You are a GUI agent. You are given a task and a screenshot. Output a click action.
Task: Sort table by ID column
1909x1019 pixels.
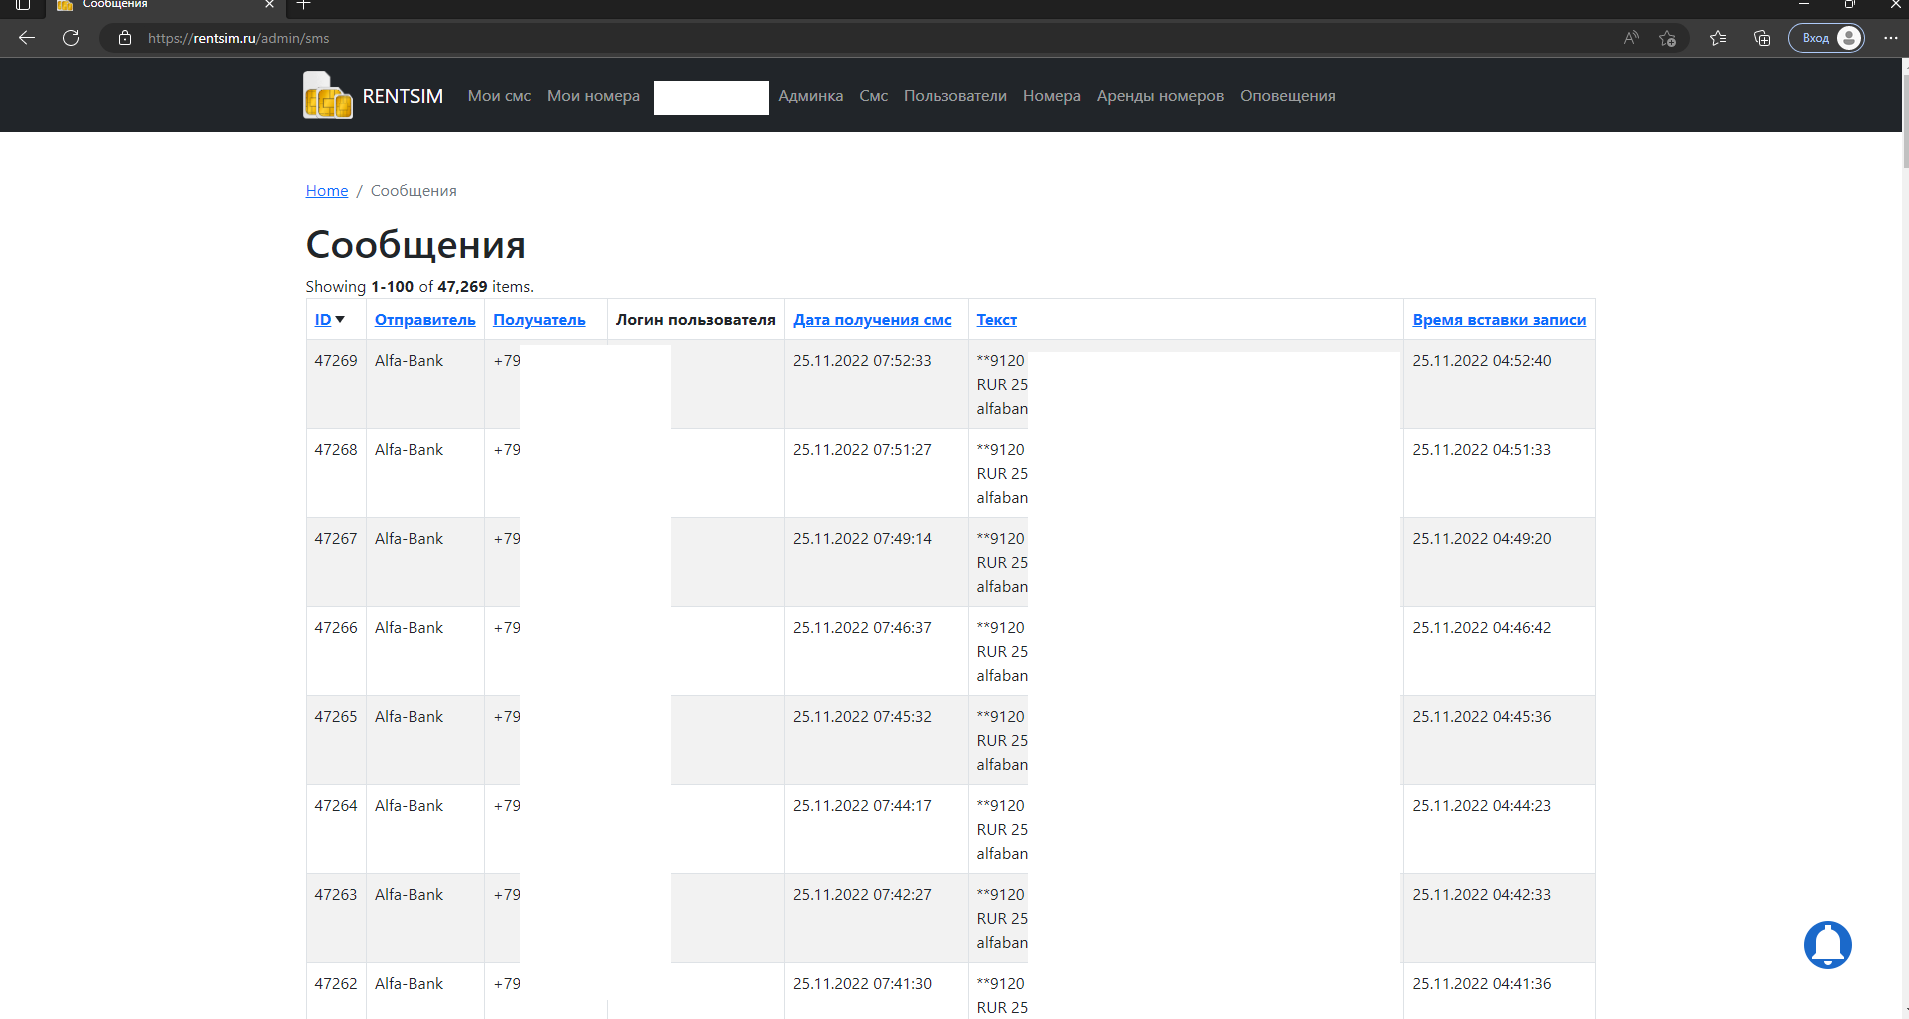tap(323, 320)
